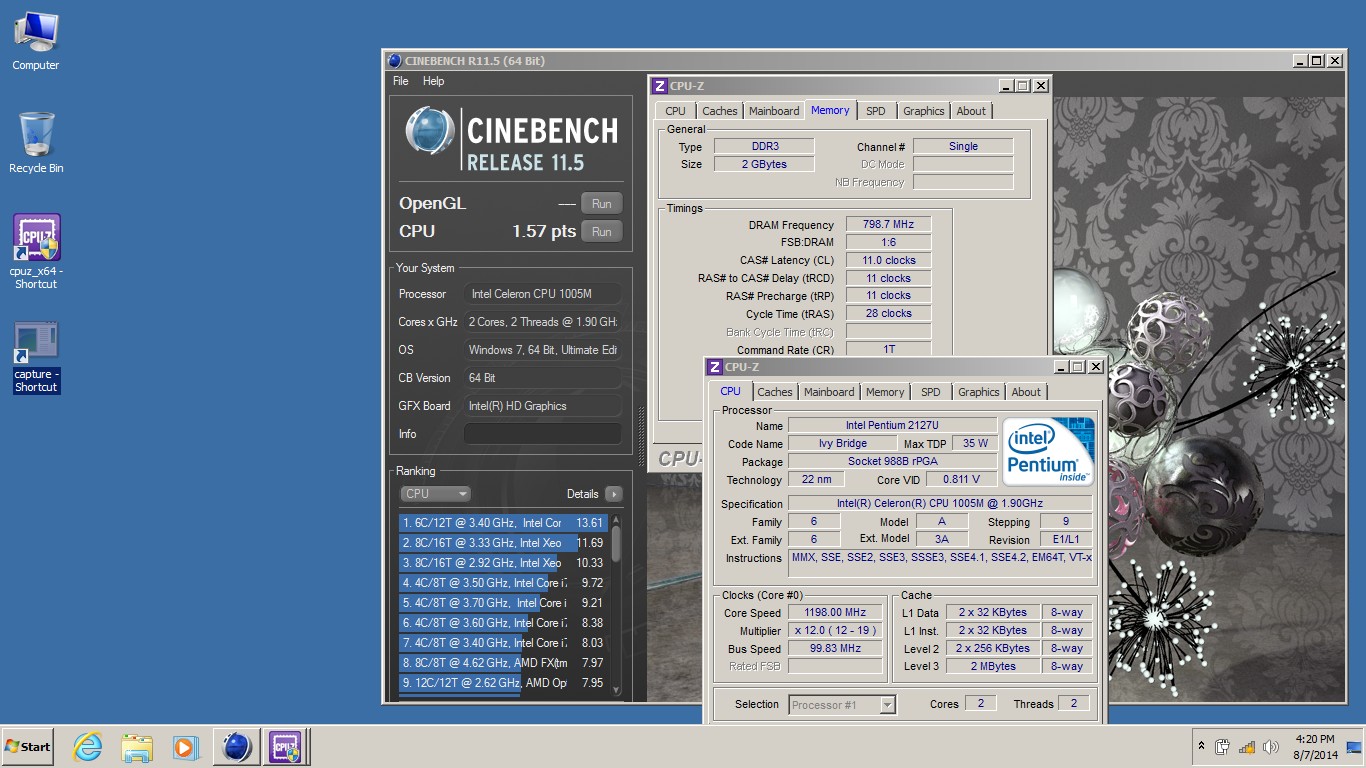Open Action Center flag tray icon

pos(1222,747)
